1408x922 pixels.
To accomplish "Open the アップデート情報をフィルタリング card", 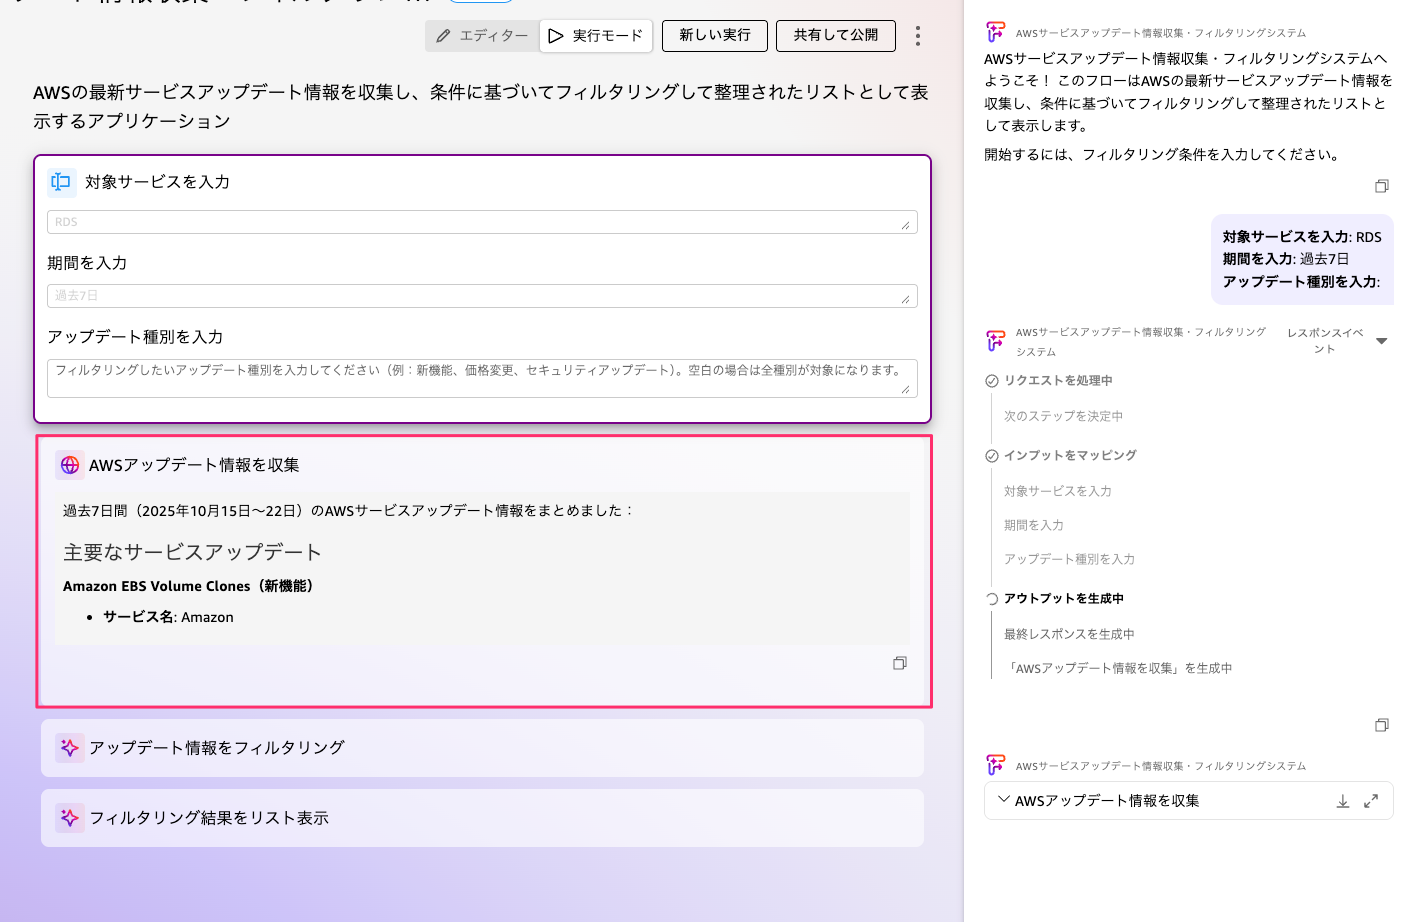I will coord(481,748).
